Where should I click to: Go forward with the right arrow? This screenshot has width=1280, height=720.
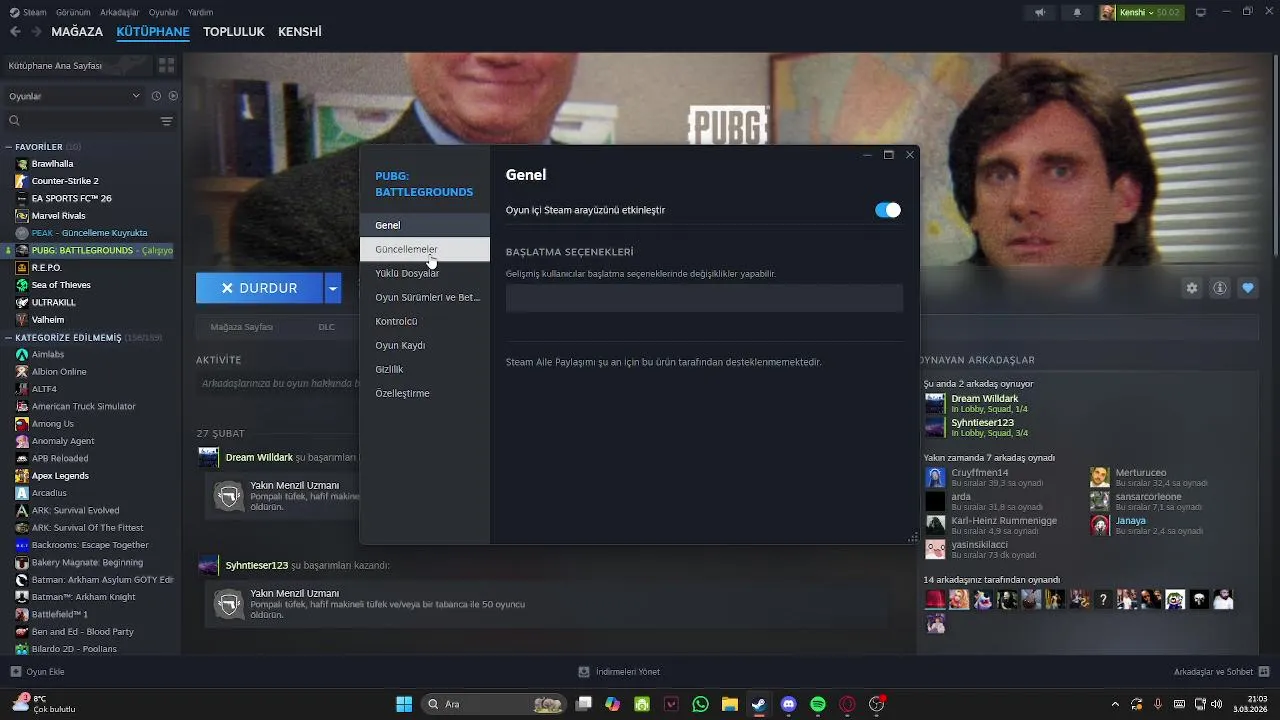(x=37, y=32)
